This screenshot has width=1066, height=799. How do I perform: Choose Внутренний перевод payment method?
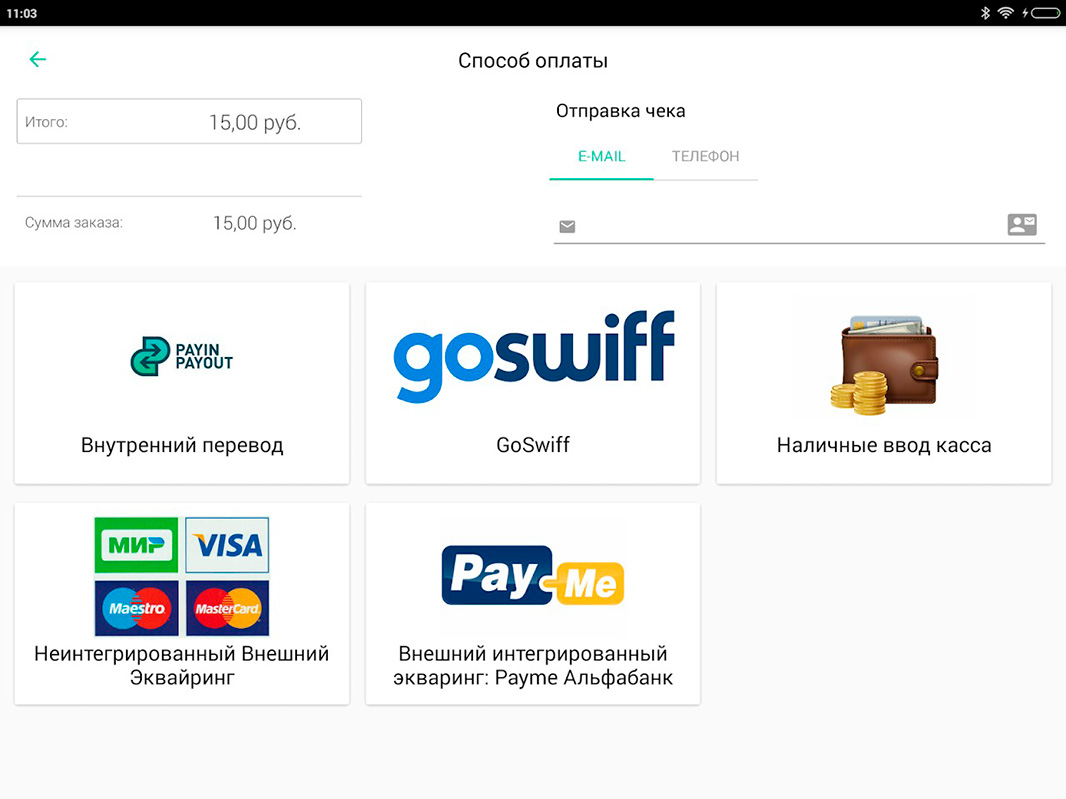(182, 383)
